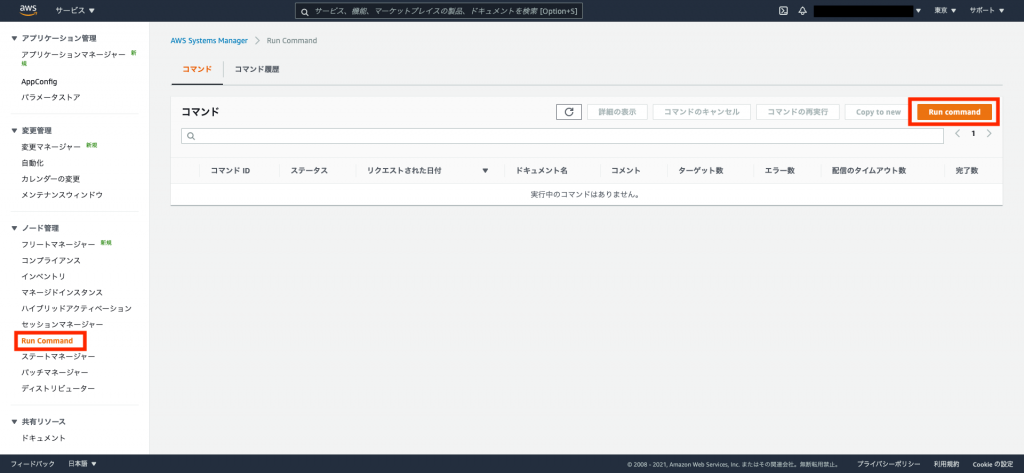Open アプリケーションマネージャー in sidebar
1024x473 pixels.
pyautogui.click(x=73, y=54)
